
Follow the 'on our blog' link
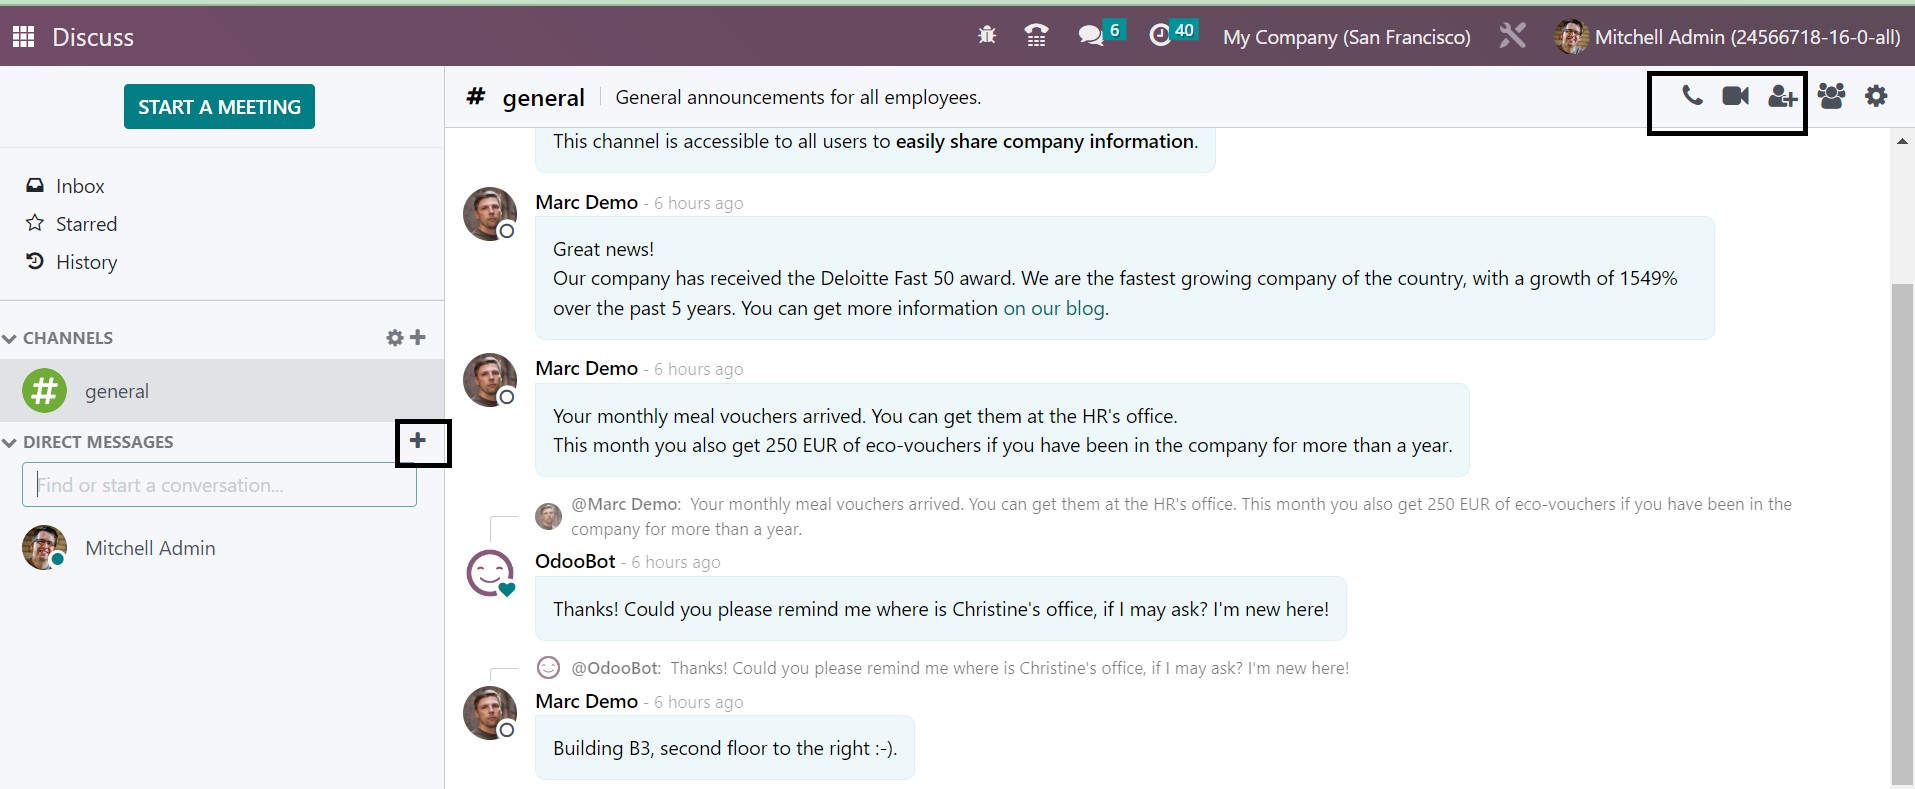[1053, 308]
